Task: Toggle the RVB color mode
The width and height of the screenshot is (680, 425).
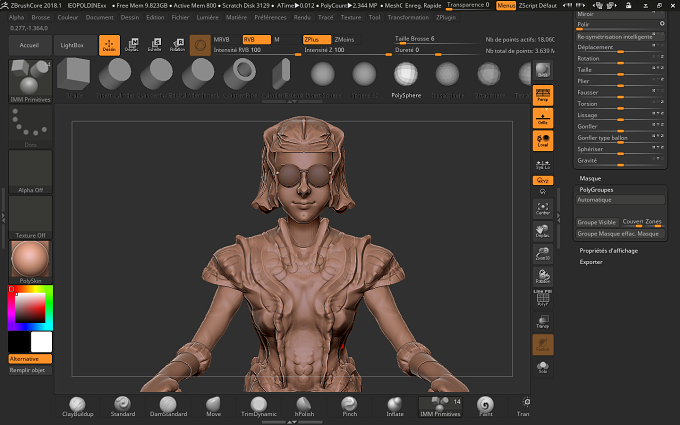Action: tap(256, 39)
